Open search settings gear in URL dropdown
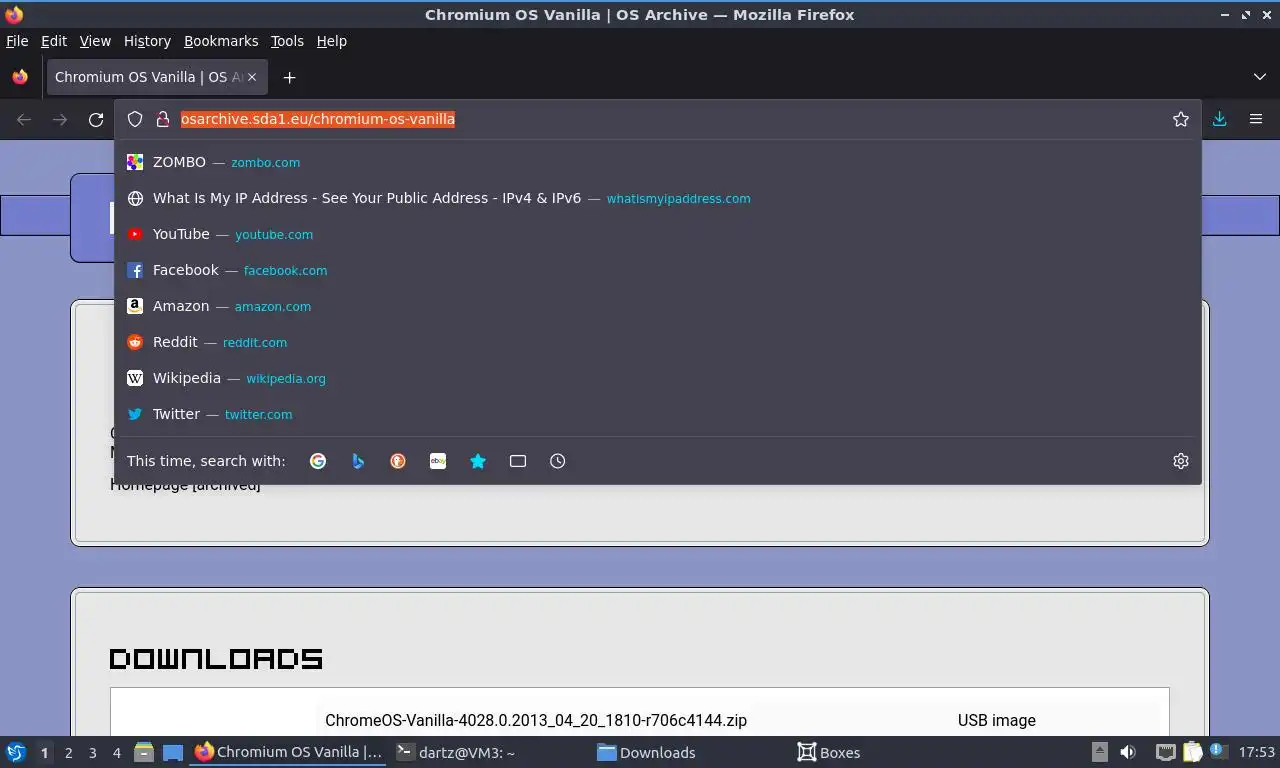1280x768 pixels. pyautogui.click(x=1181, y=461)
